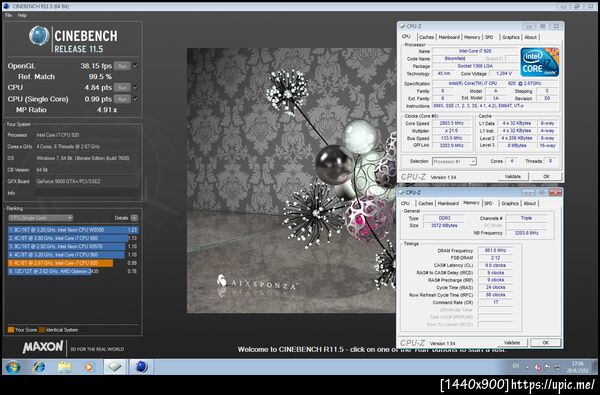Toggle the OpenGL test checkbox
The height and width of the screenshot is (395, 600).
[x=135, y=66]
